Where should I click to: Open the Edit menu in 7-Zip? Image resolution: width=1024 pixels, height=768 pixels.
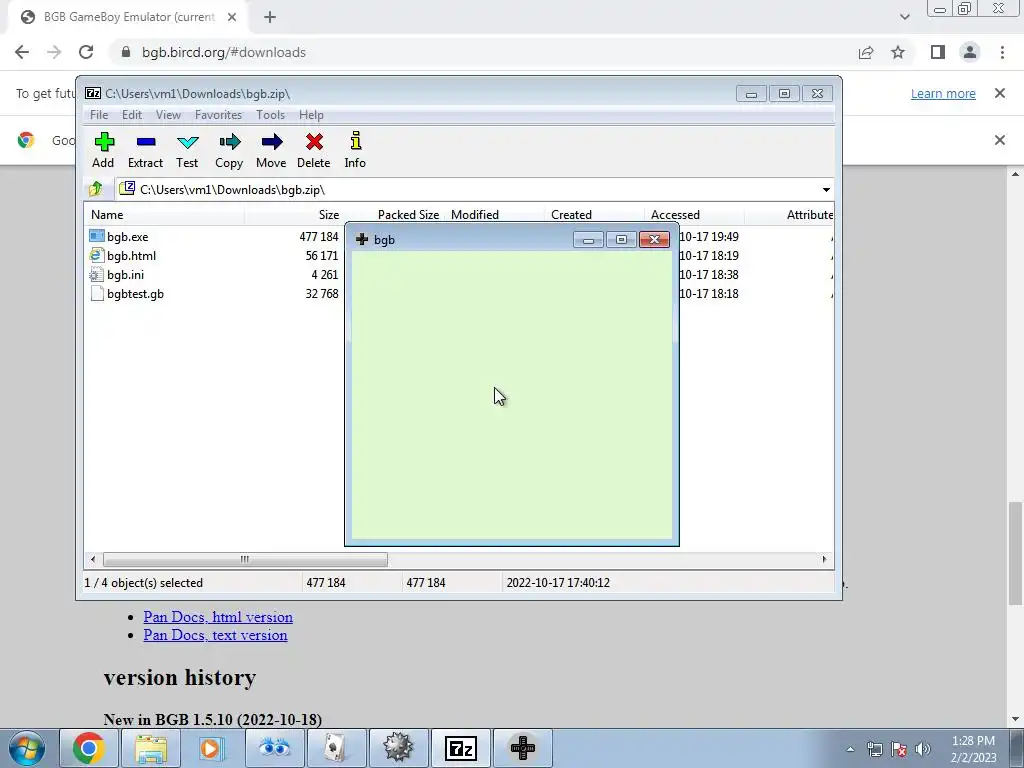pos(132,115)
